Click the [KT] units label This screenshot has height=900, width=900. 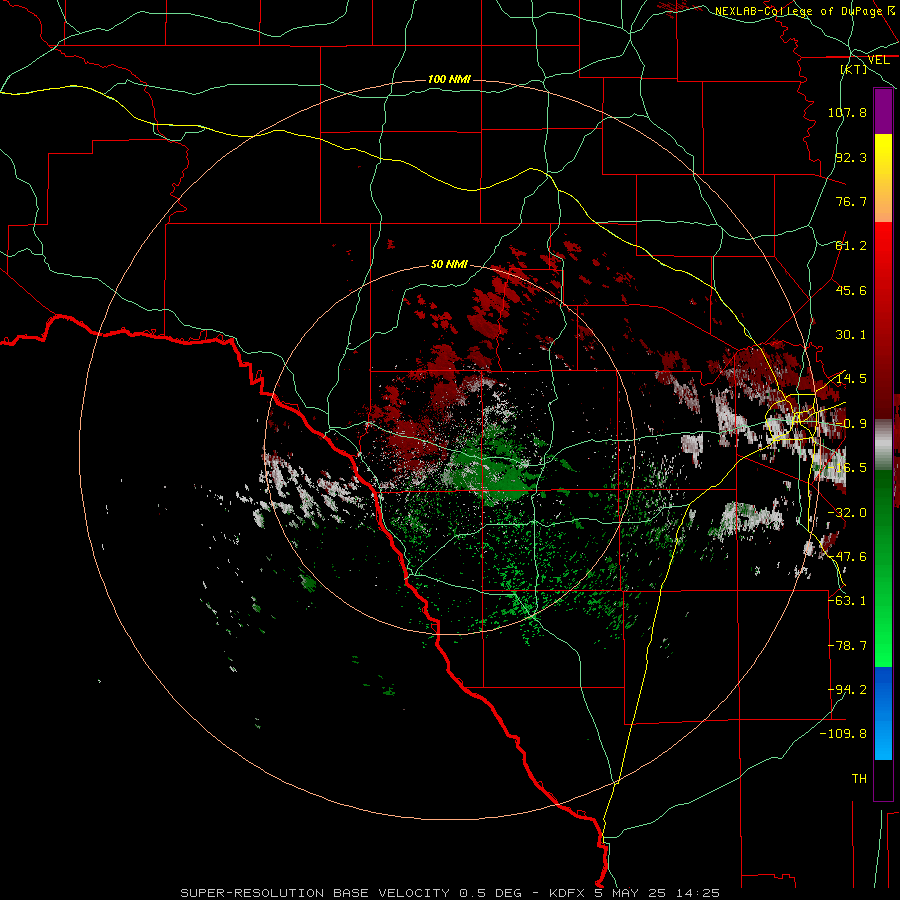tap(854, 69)
